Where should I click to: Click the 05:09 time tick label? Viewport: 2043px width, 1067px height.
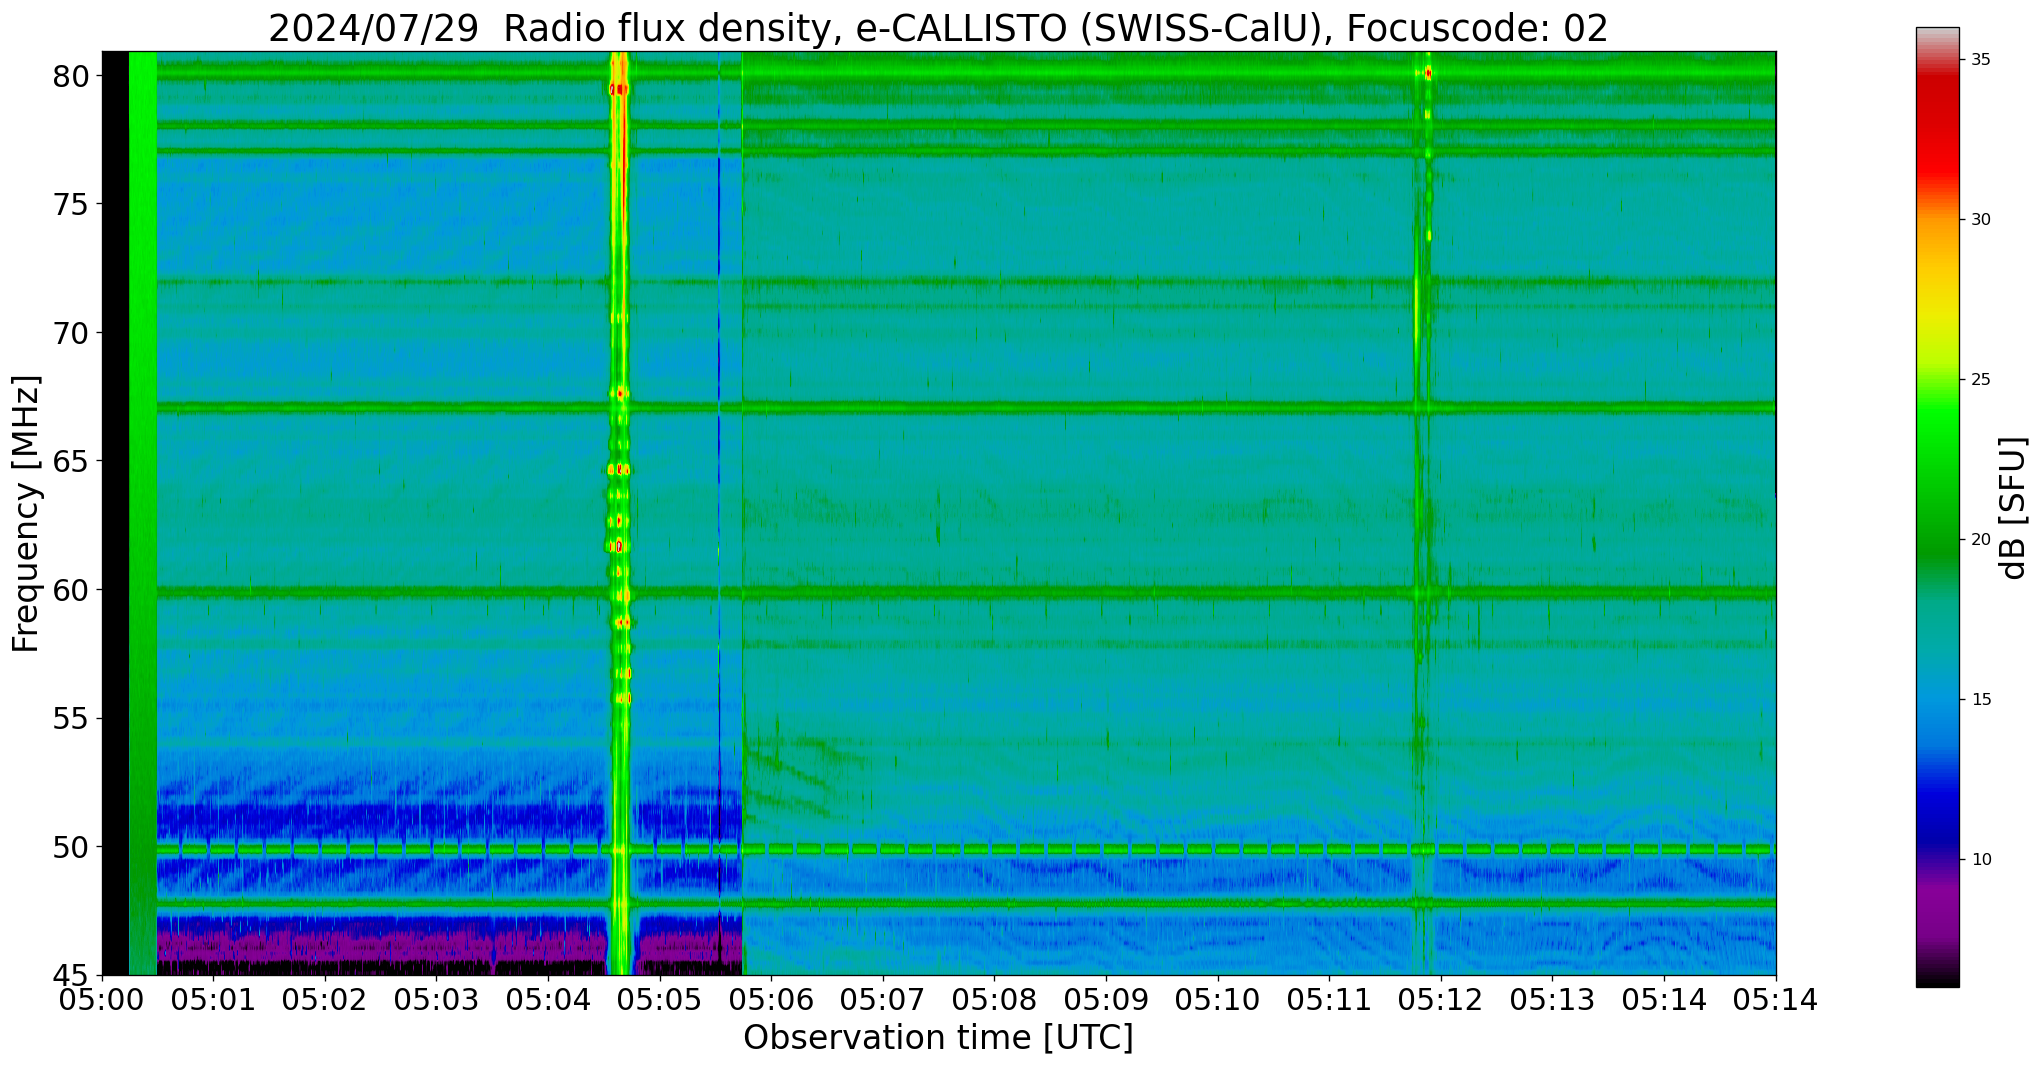pos(1106,1000)
